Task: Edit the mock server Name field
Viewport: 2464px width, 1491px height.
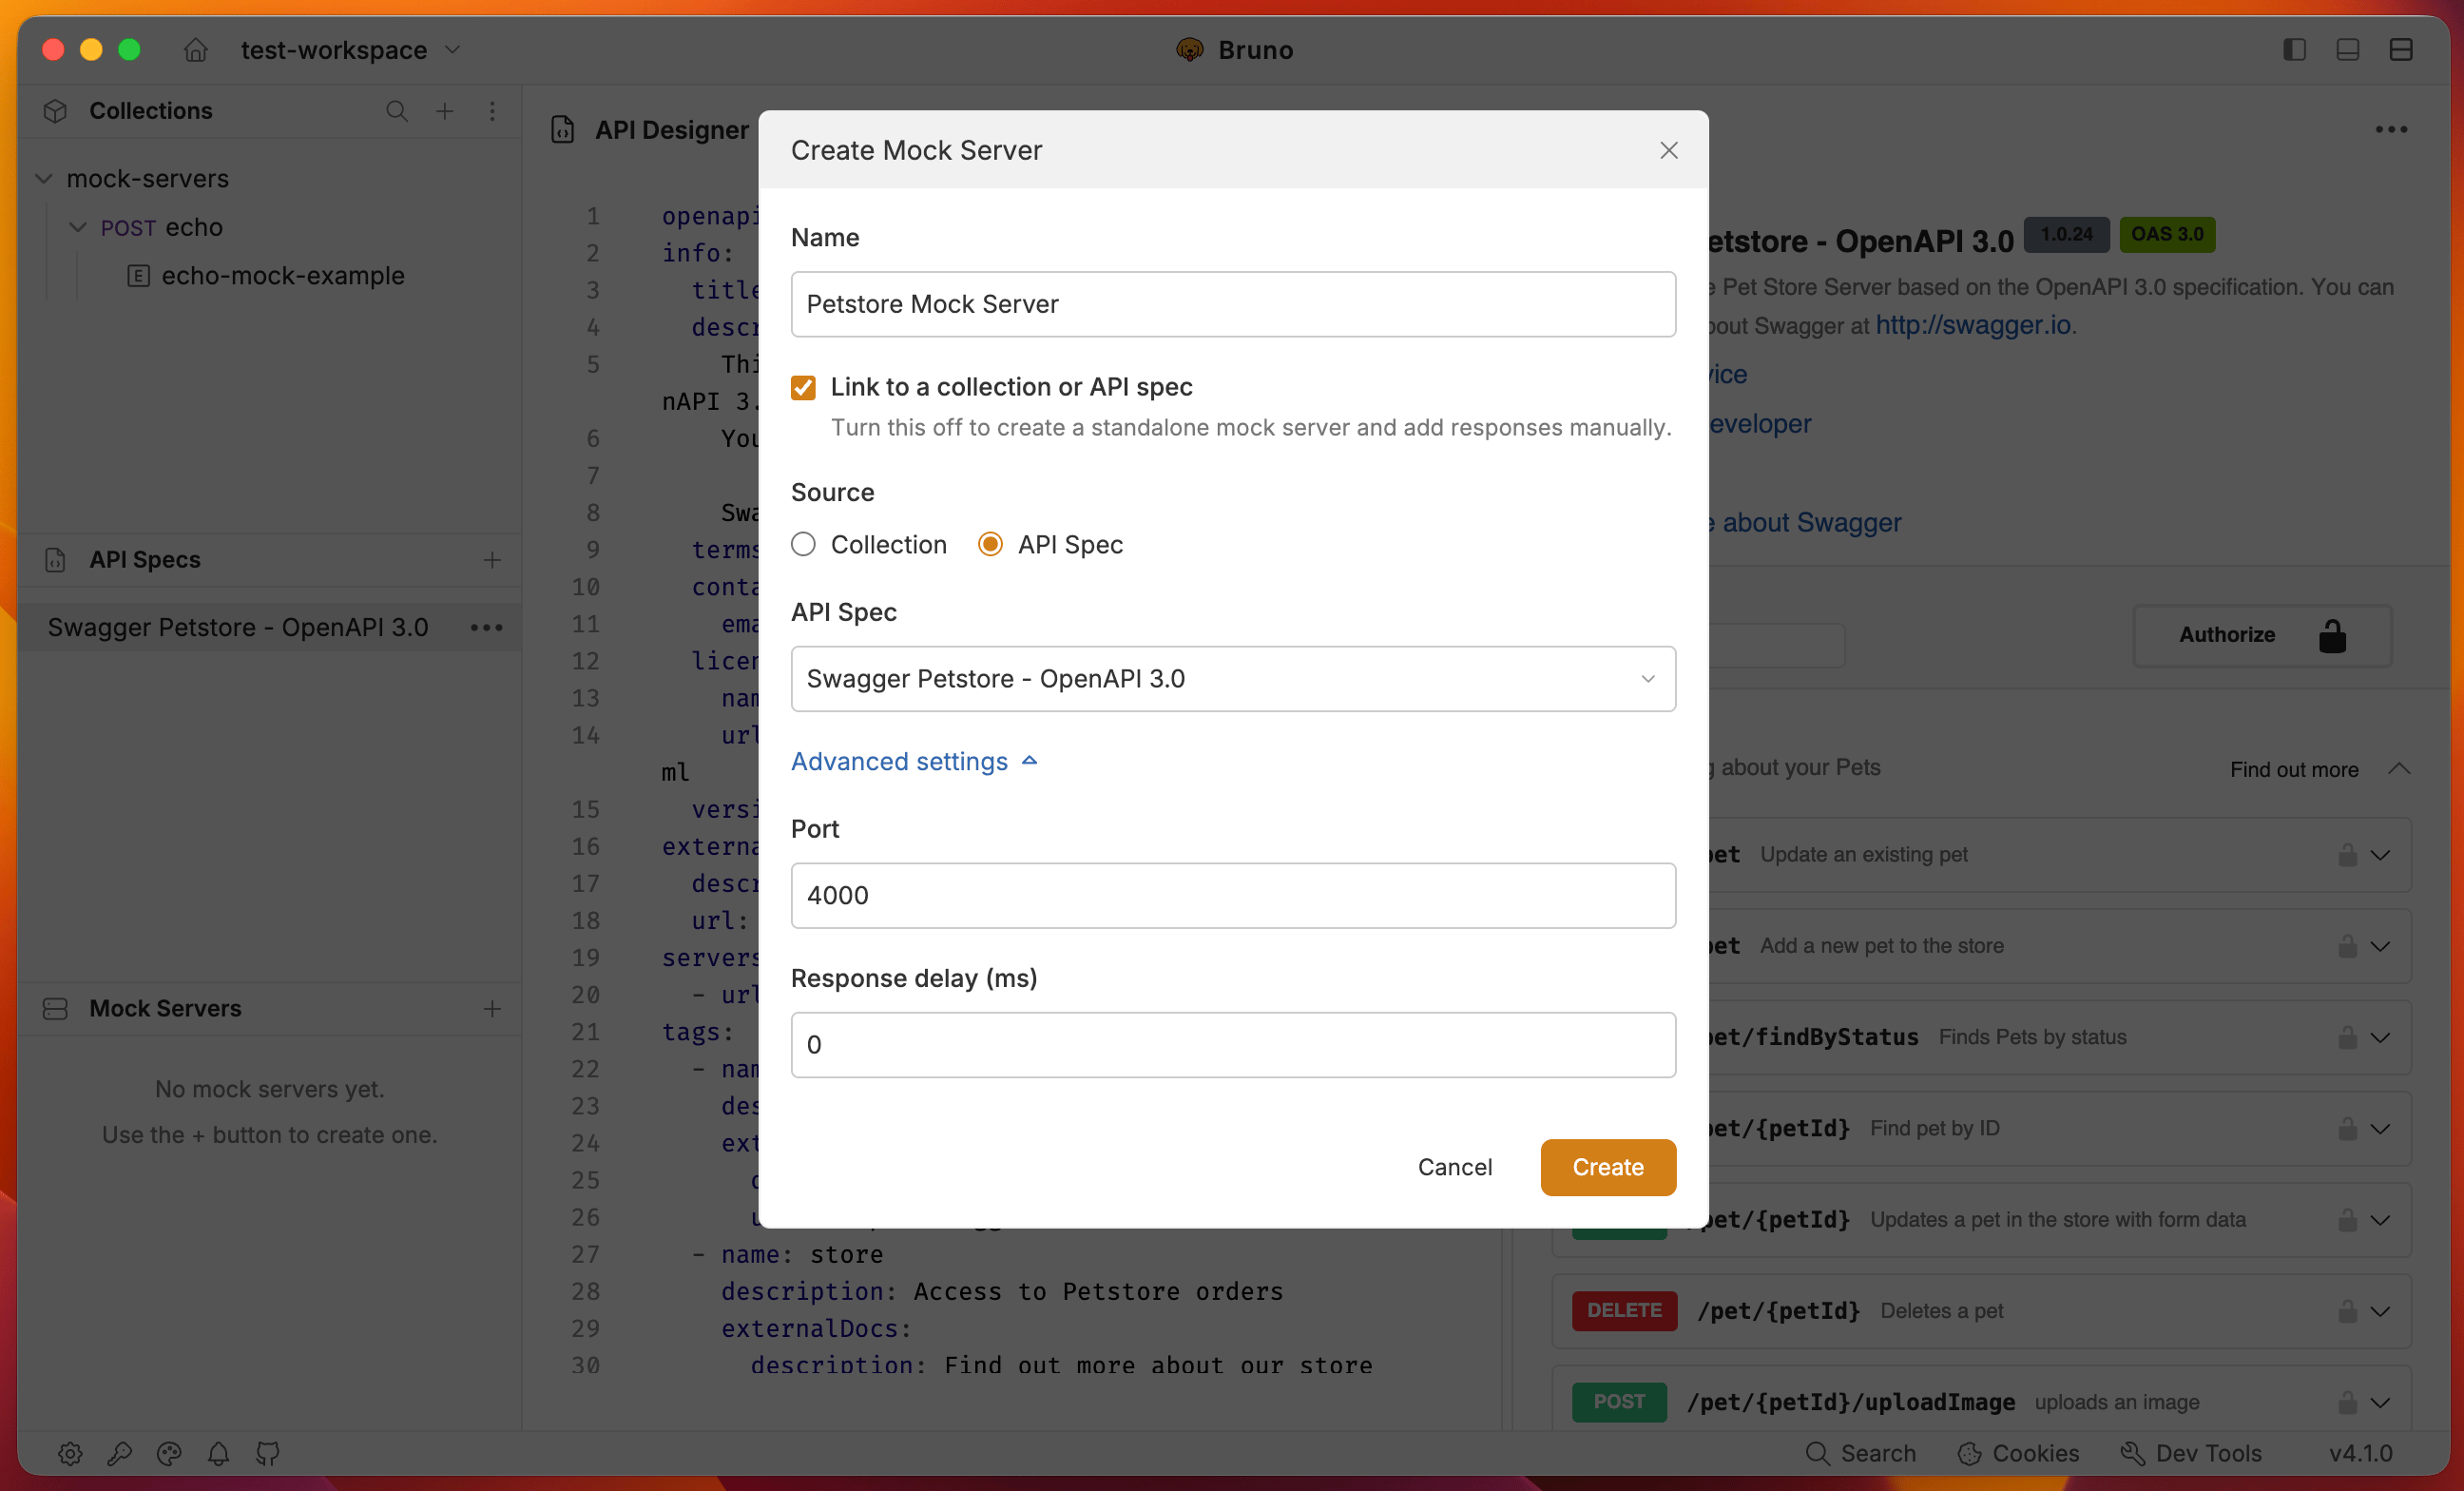Action: coord(1233,304)
